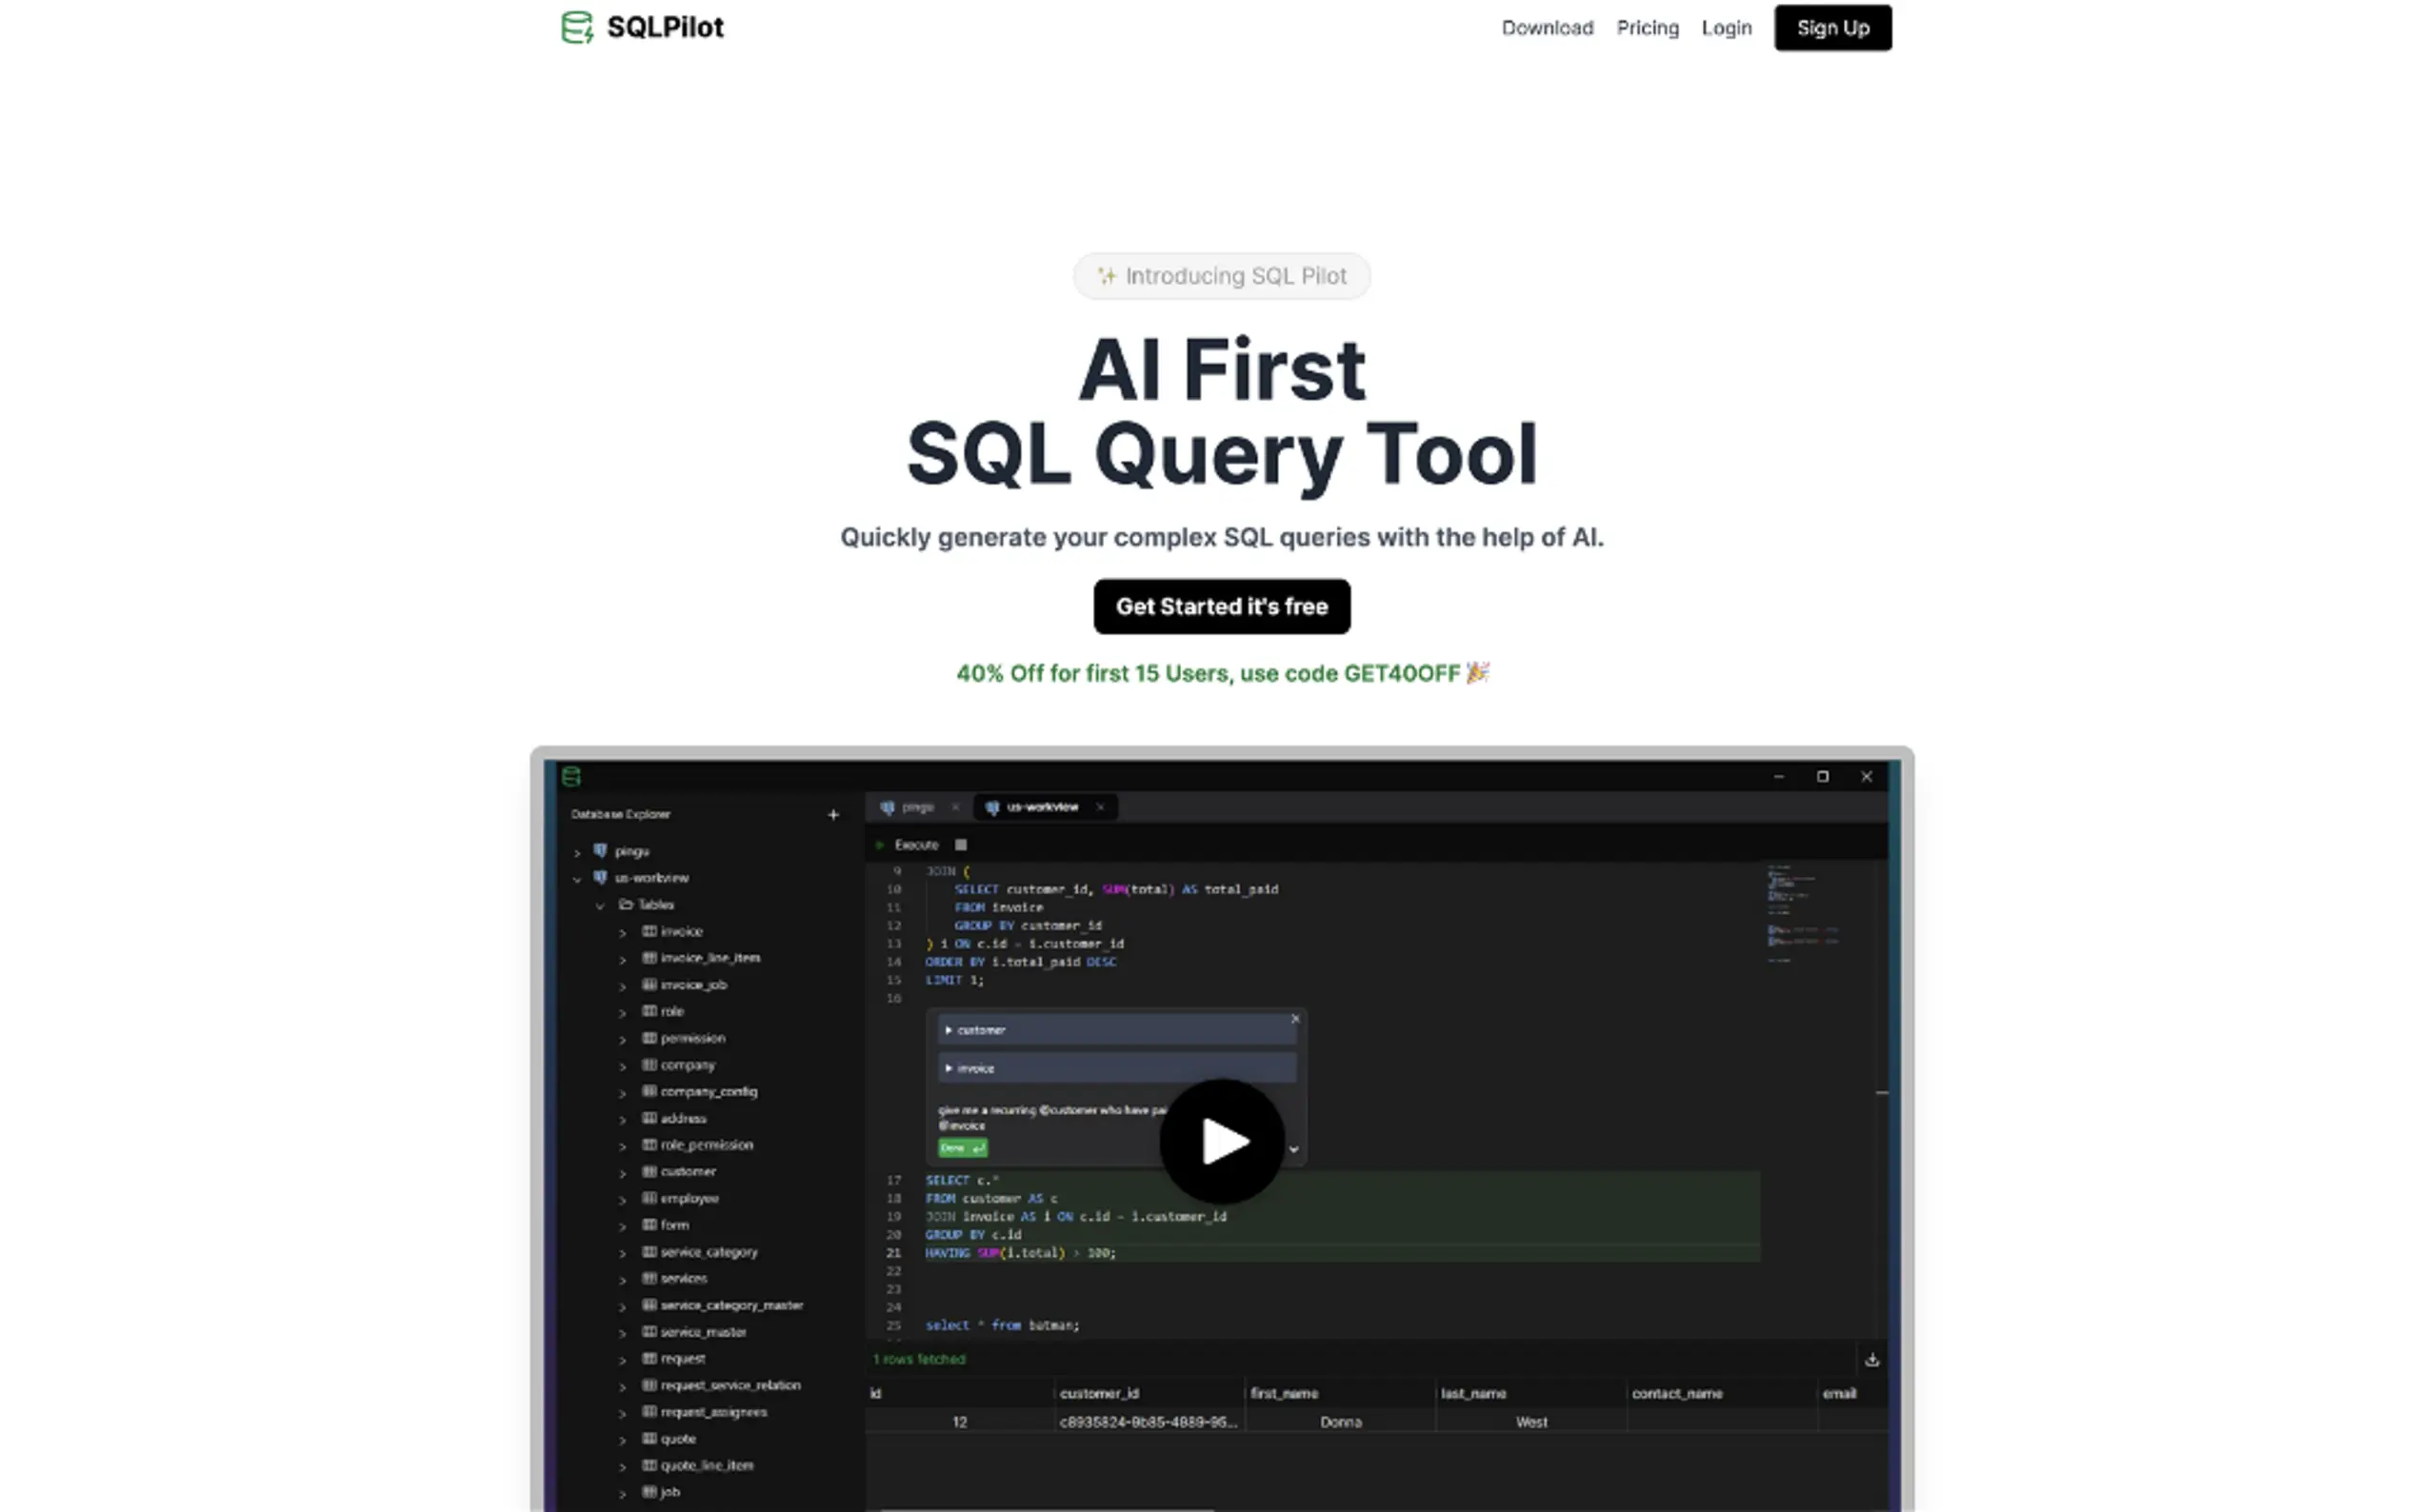This screenshot has width=2419, height=1512.
Task: Click the Execute play icon
Action: [x=880, y=846]
